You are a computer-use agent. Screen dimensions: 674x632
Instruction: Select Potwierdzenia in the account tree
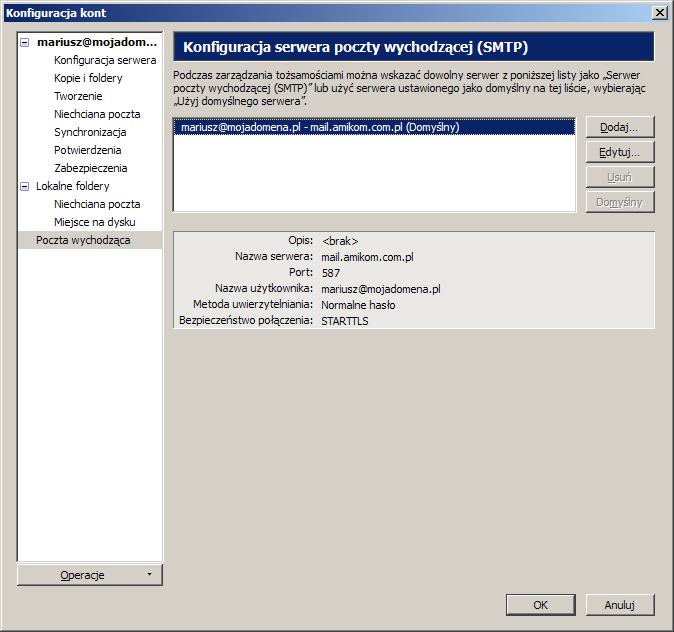click(x=87, y=150)
